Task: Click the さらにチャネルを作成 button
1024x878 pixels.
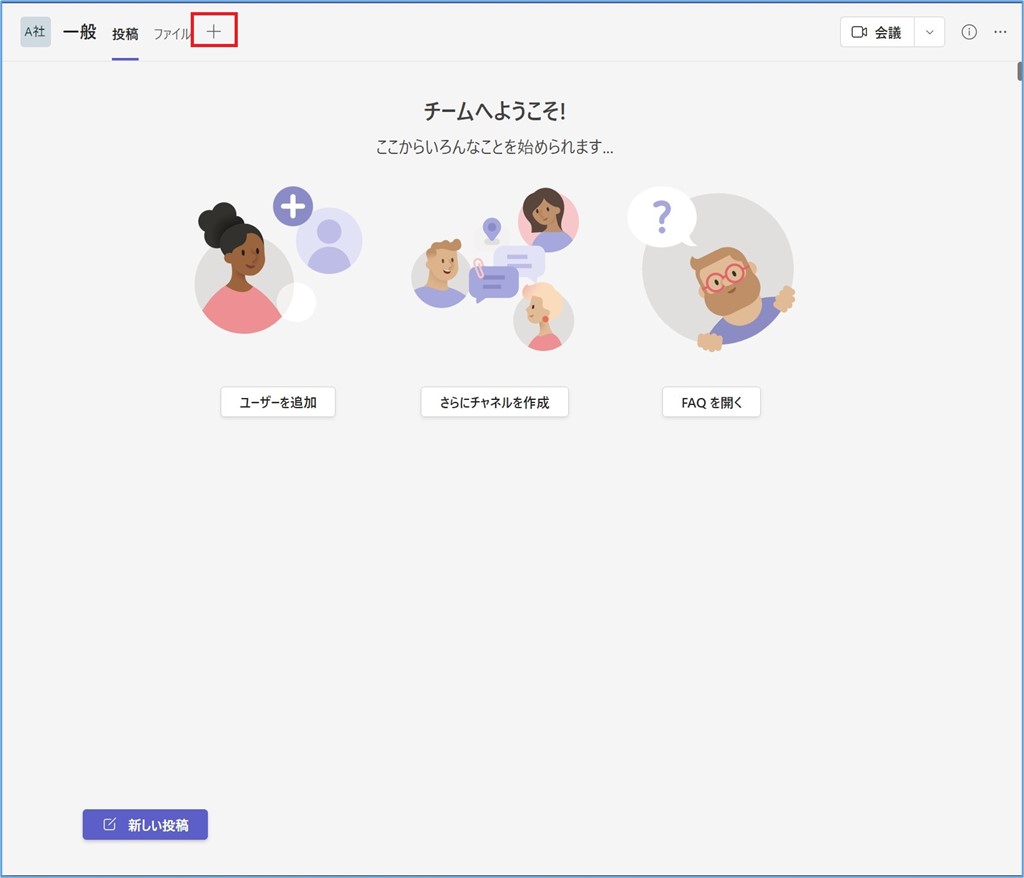Action: pos(494,402)
